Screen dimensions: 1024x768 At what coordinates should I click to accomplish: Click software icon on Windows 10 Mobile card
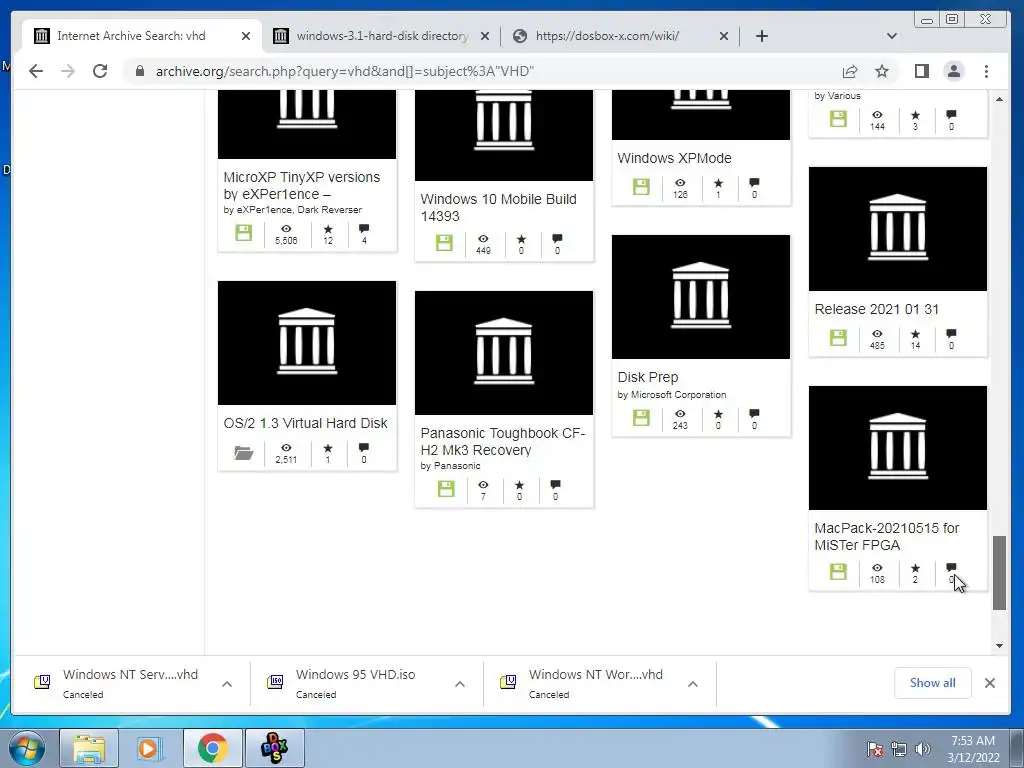tap(444, 243)
